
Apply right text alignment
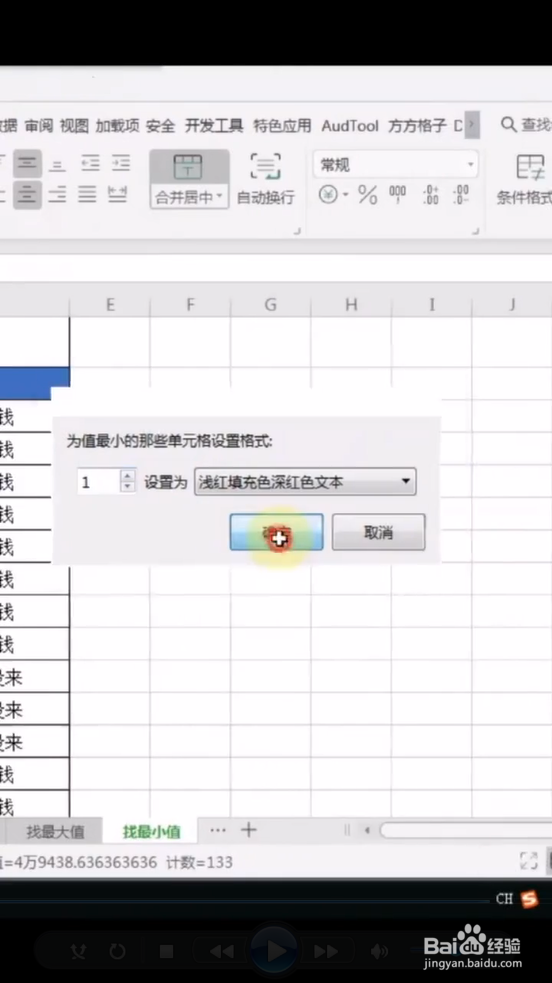coord(57,195)
